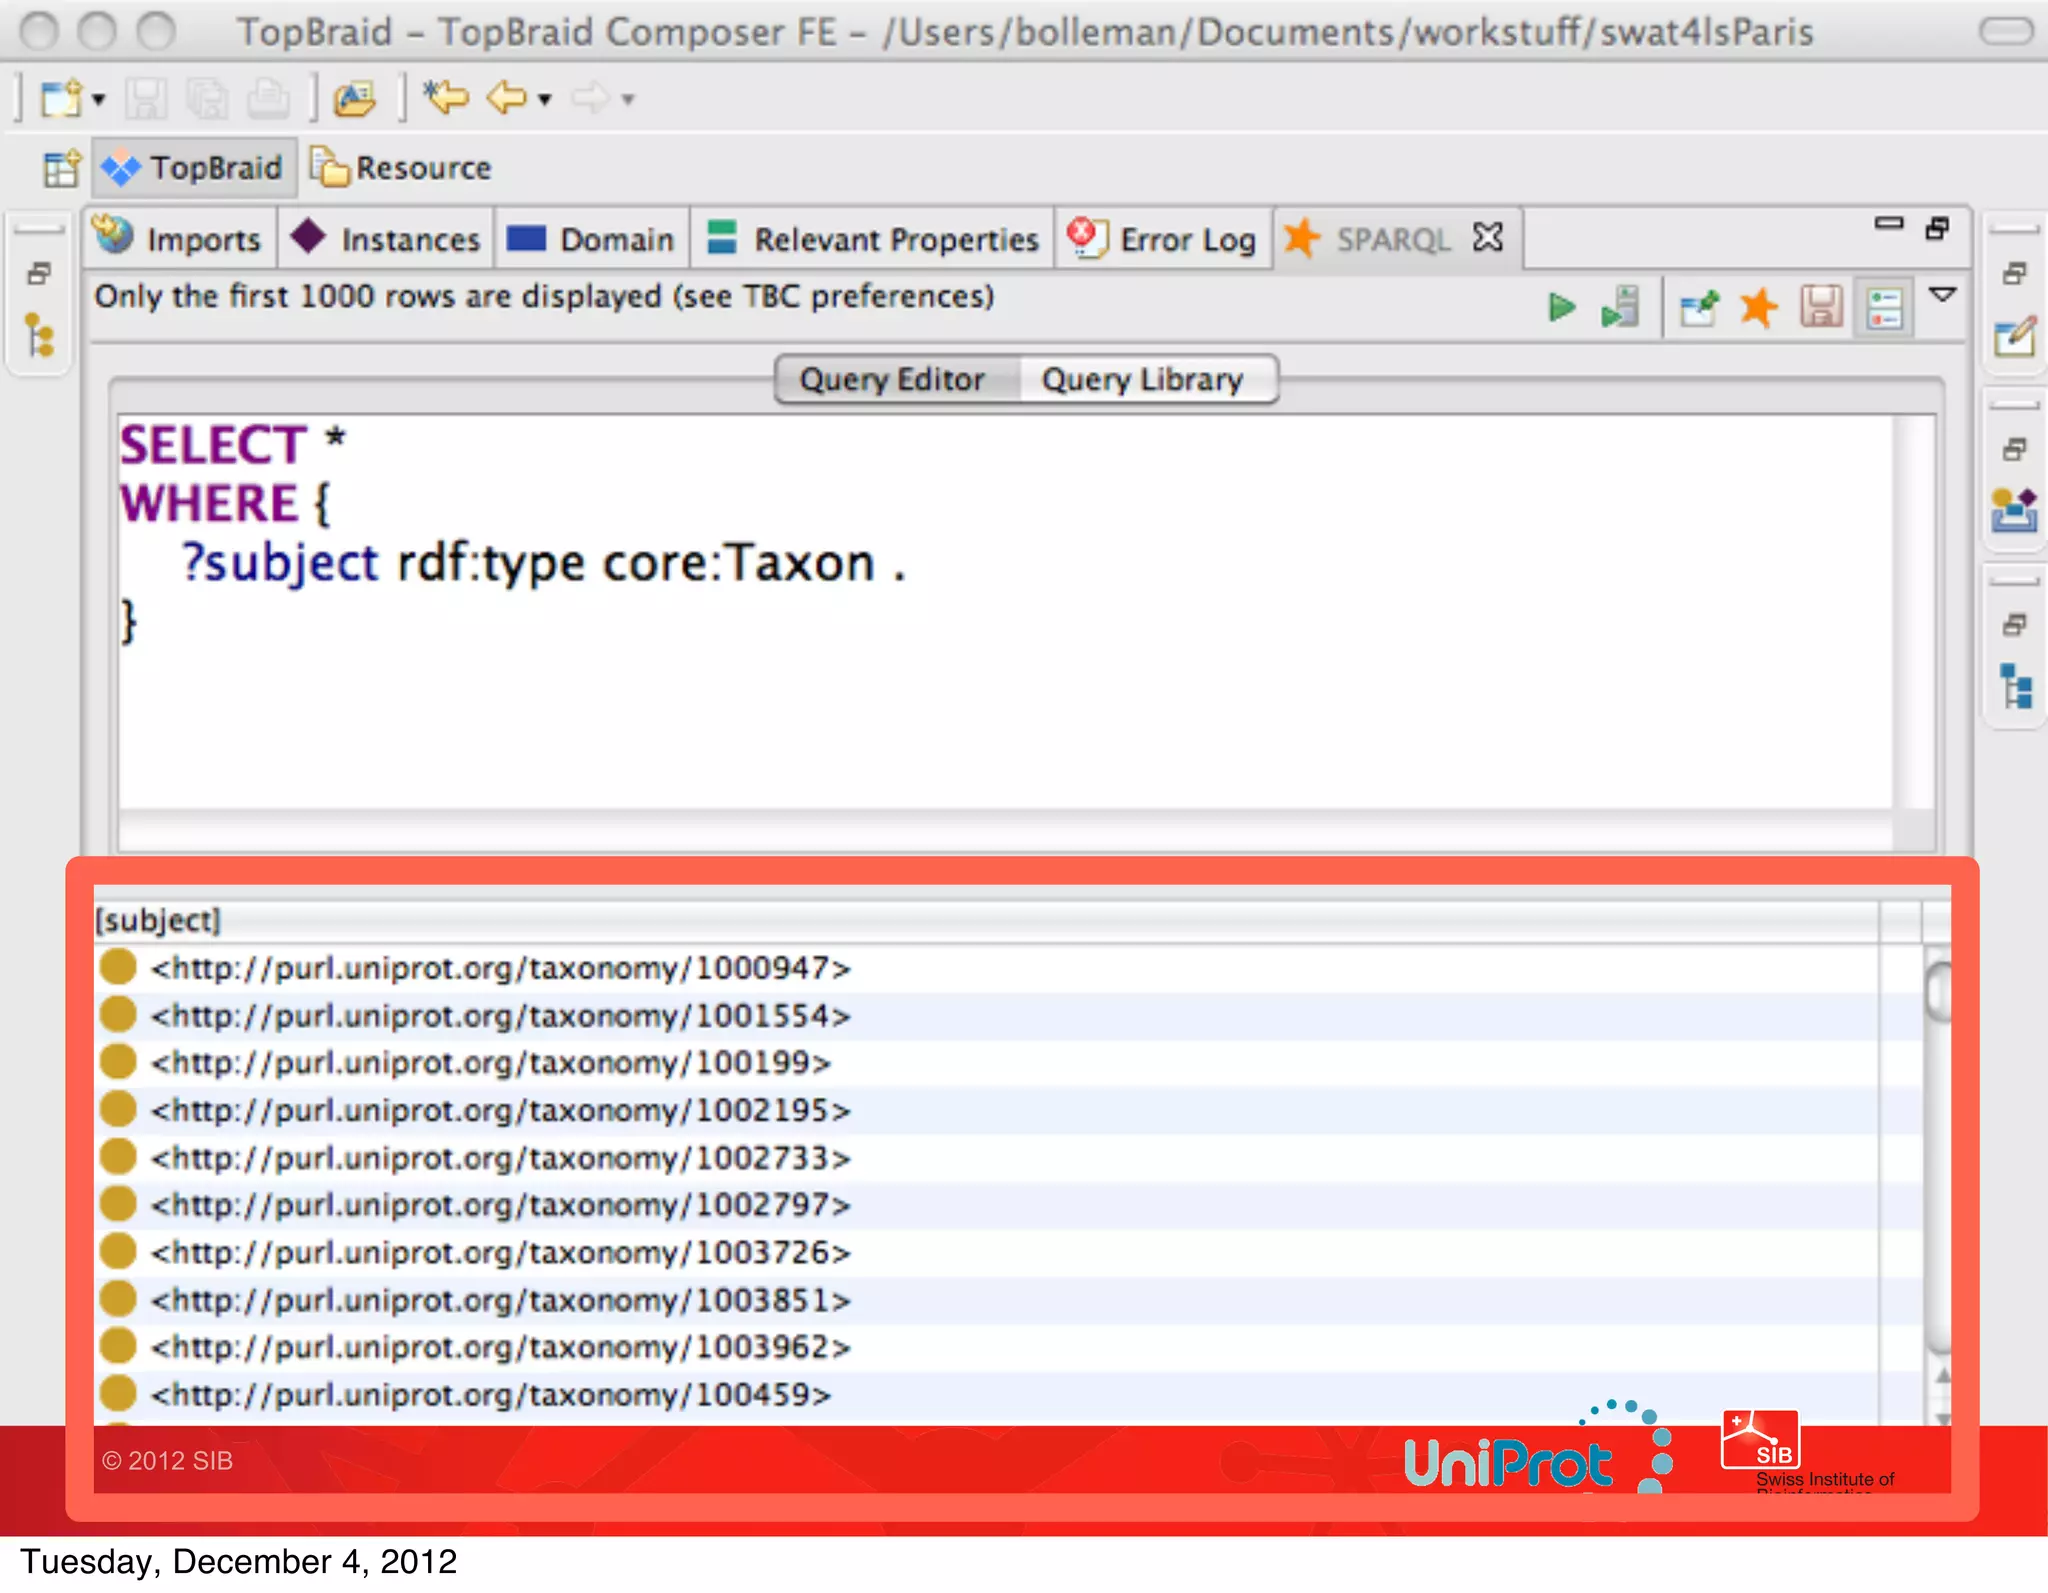Image resolution: width=2048 pixels, height=1593 pixels.
Task: Run the SPARQL query with green play icon
Action: click(x=1561, y=307)
